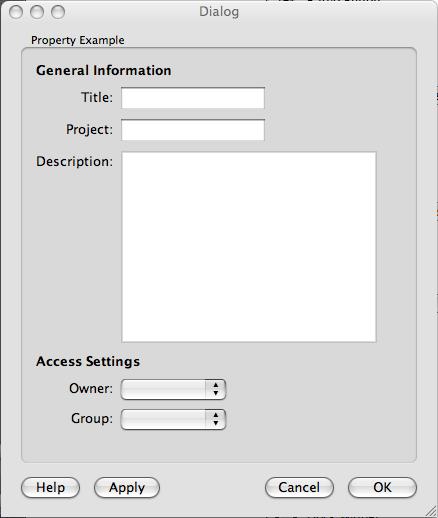438x518 pixels.
Task: Click the Dialog title bar text
Action: coord(219,12)
